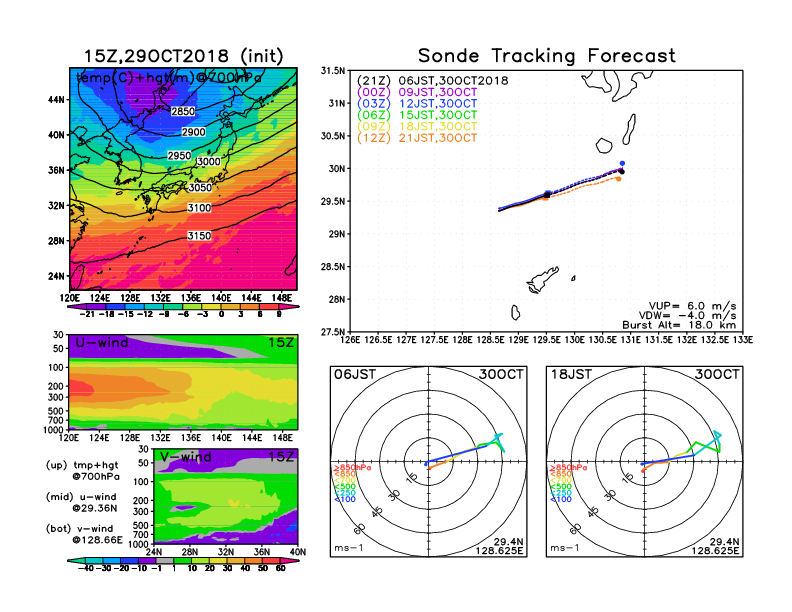
Task: Click the '(mid) u-wind @29.36N' note
Action: coord(81,502)
